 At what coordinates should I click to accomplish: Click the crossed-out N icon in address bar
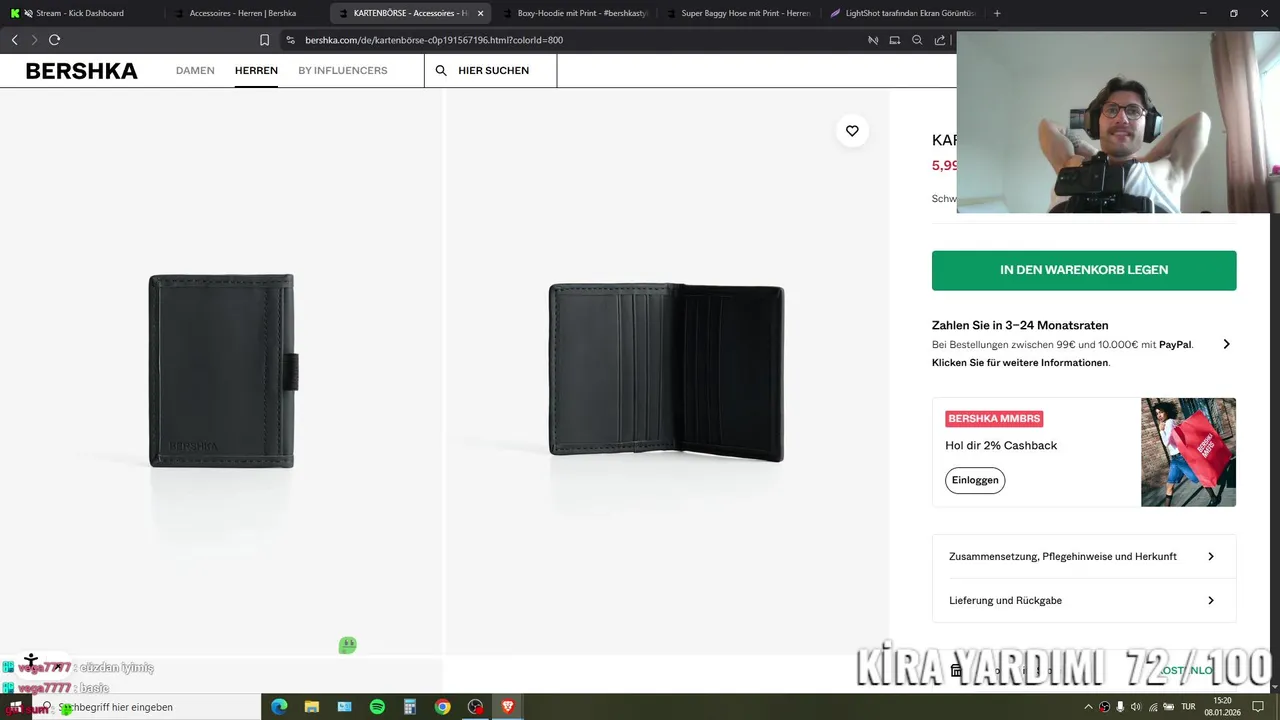(x=873, y=40)
